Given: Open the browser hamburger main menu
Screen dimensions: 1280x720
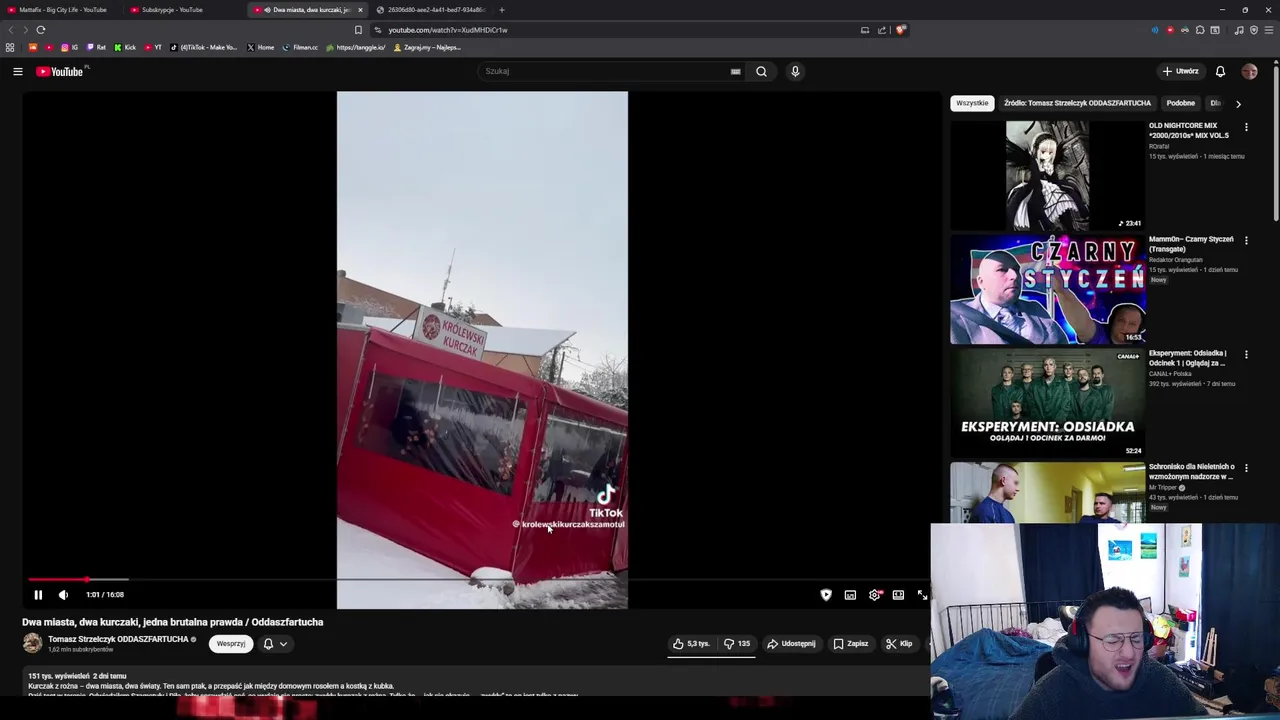Looking at the screenshot, I should (x=1269, y=30).
